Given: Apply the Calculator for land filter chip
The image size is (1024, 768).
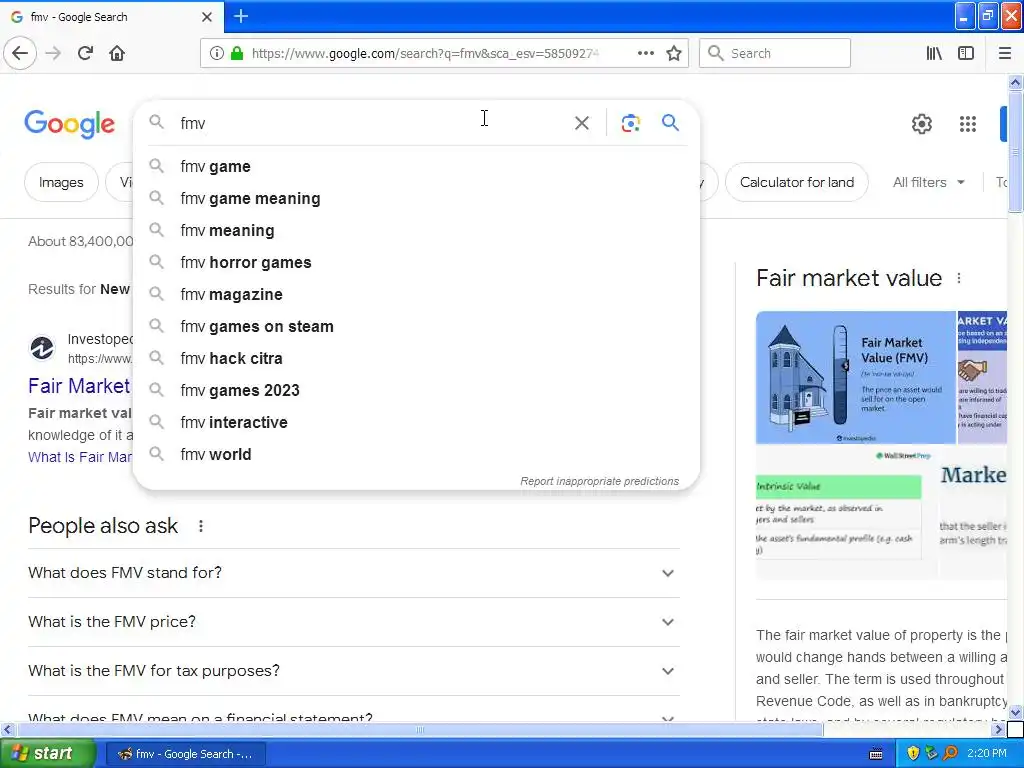Looking at the screenshot, I should point(797,182).
